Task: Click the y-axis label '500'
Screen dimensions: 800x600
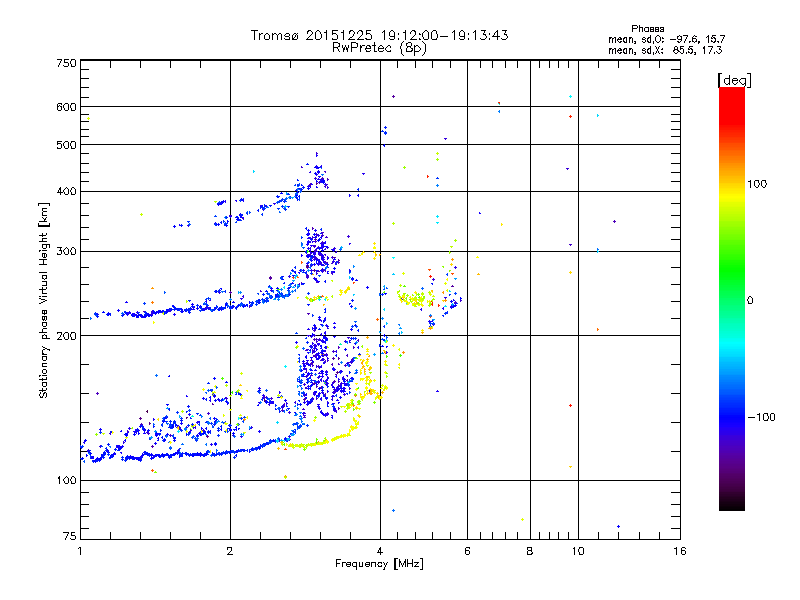Action: pyautogui.click(x=66, y=145)
